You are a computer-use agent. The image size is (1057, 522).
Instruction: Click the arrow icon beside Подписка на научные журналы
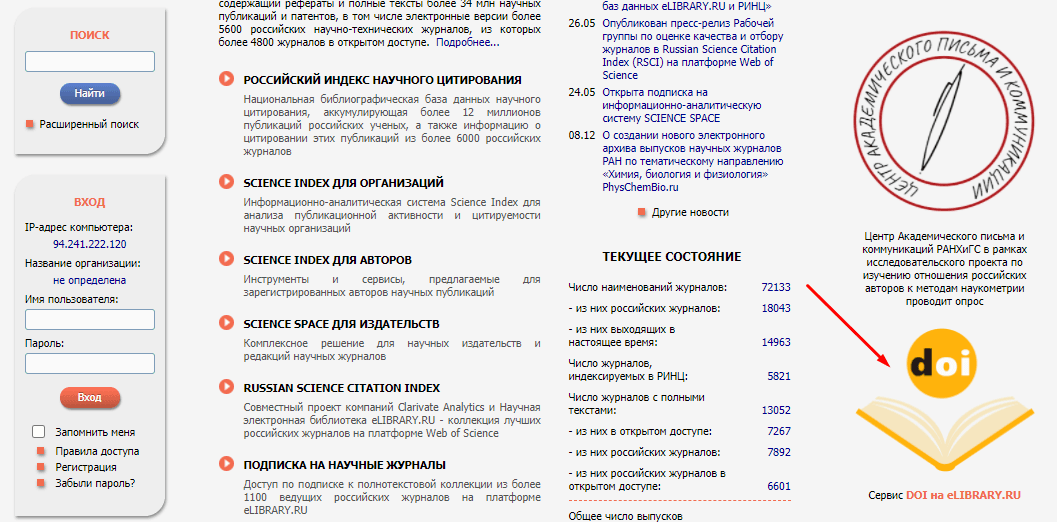226,464
